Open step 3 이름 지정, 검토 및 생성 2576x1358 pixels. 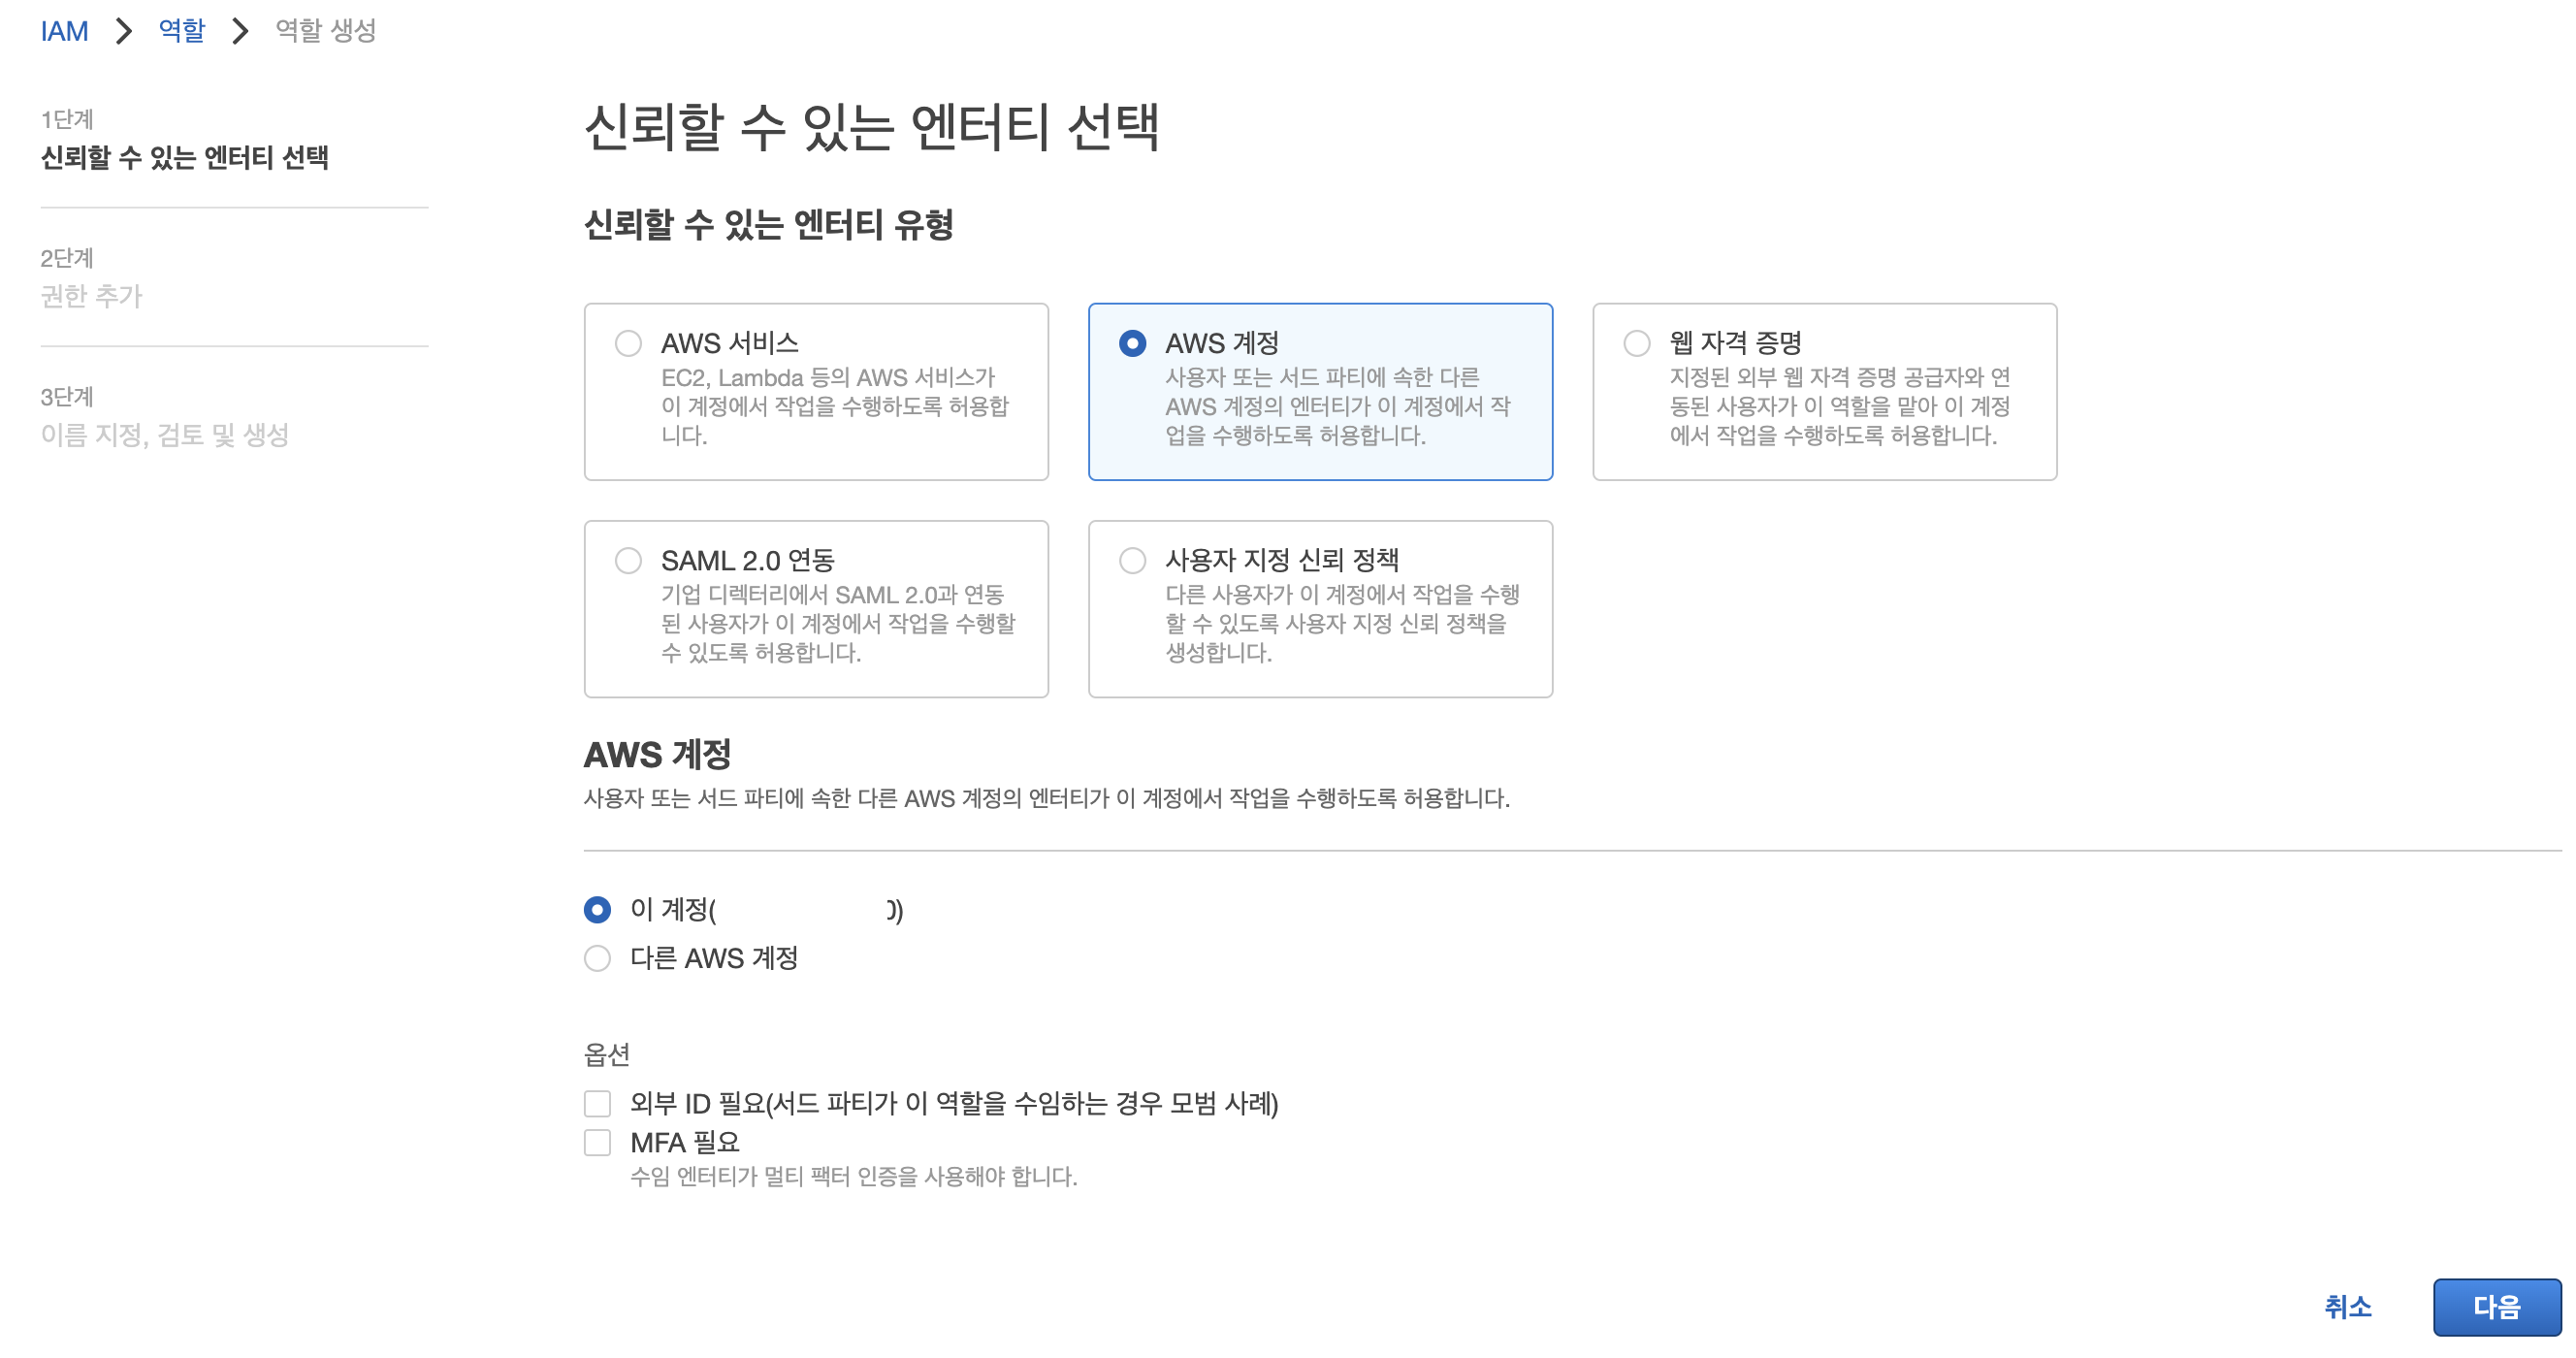click(164, 435)
